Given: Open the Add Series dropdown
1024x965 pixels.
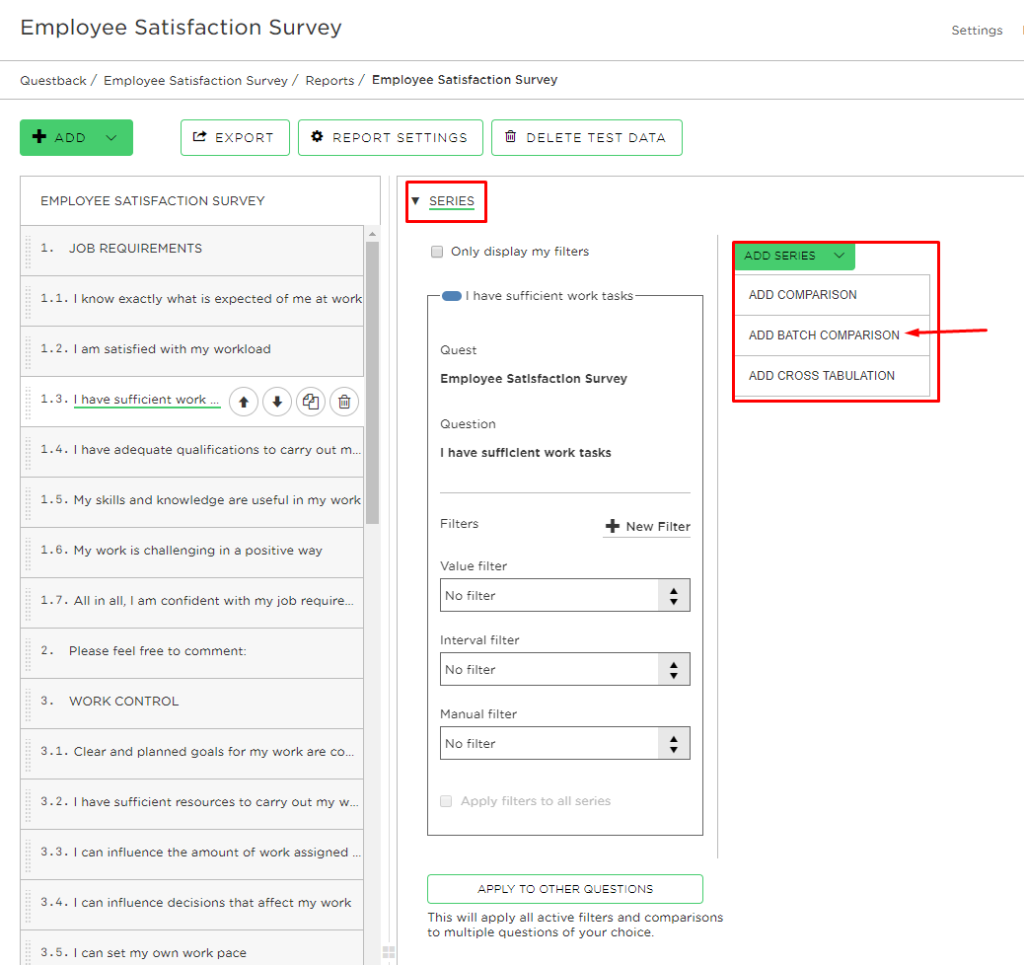Looking at the screenshot, I should pos(794,256).
